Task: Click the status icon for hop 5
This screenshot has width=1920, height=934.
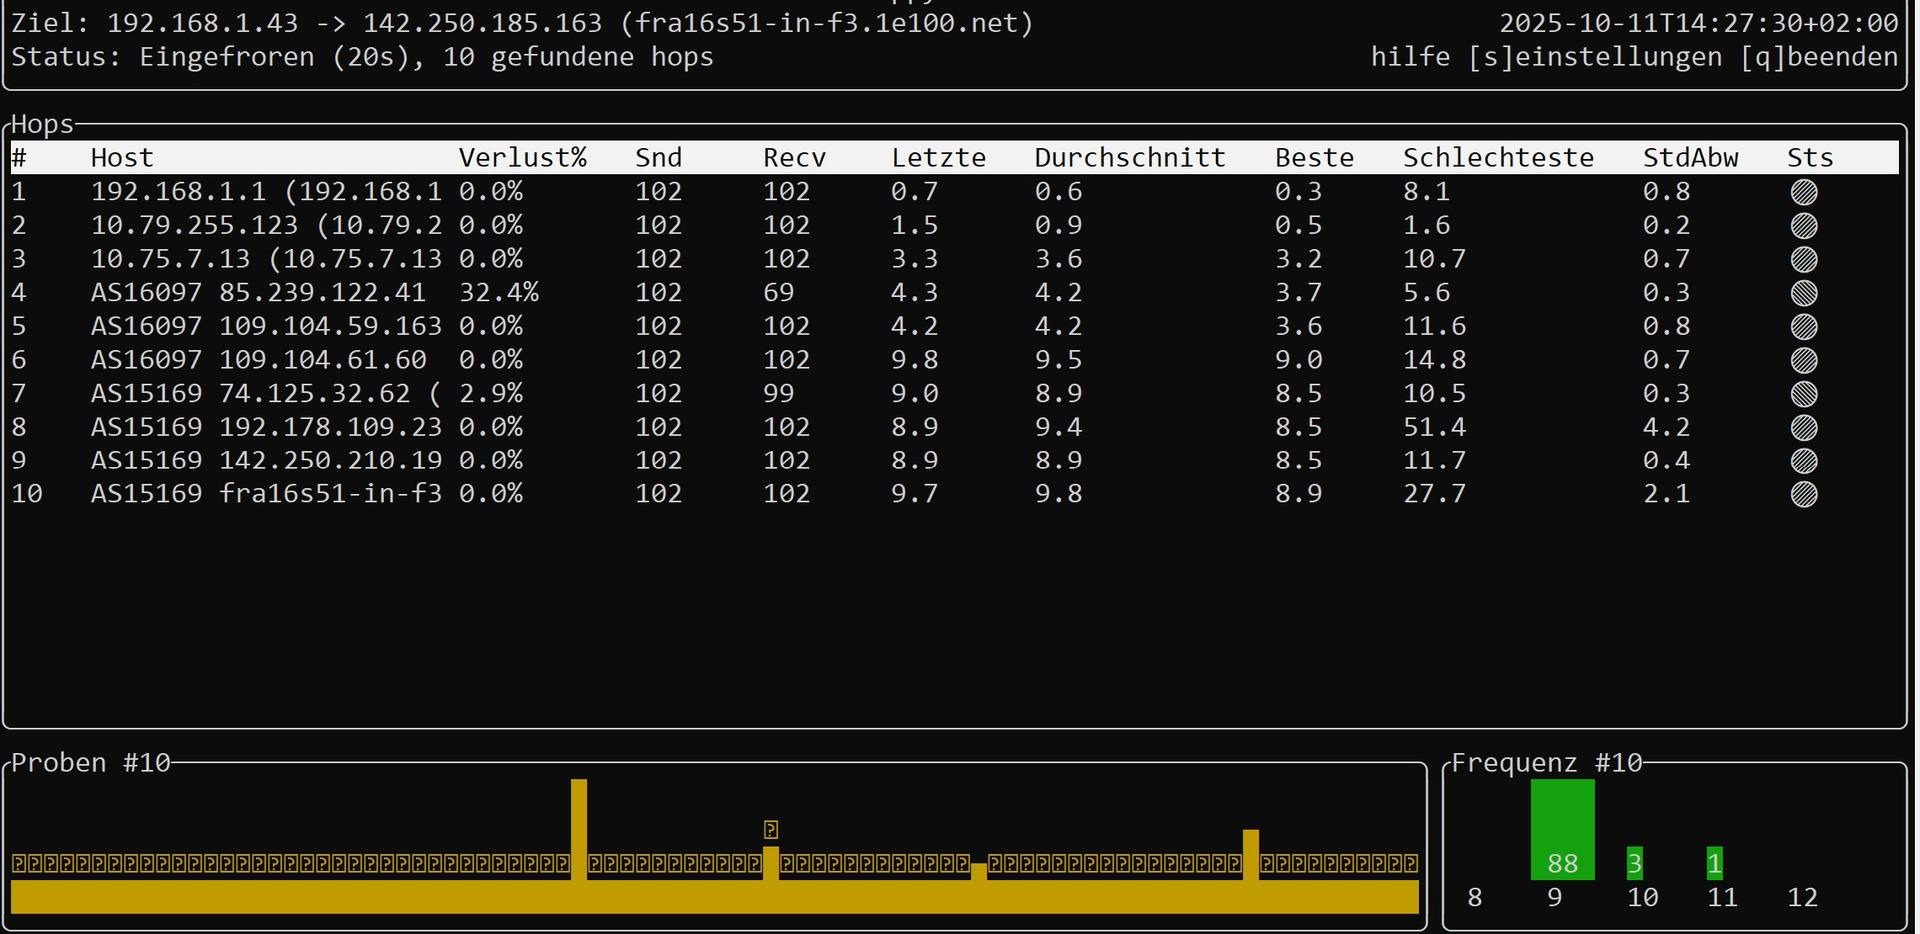Action: click(x=1804, y=327)
